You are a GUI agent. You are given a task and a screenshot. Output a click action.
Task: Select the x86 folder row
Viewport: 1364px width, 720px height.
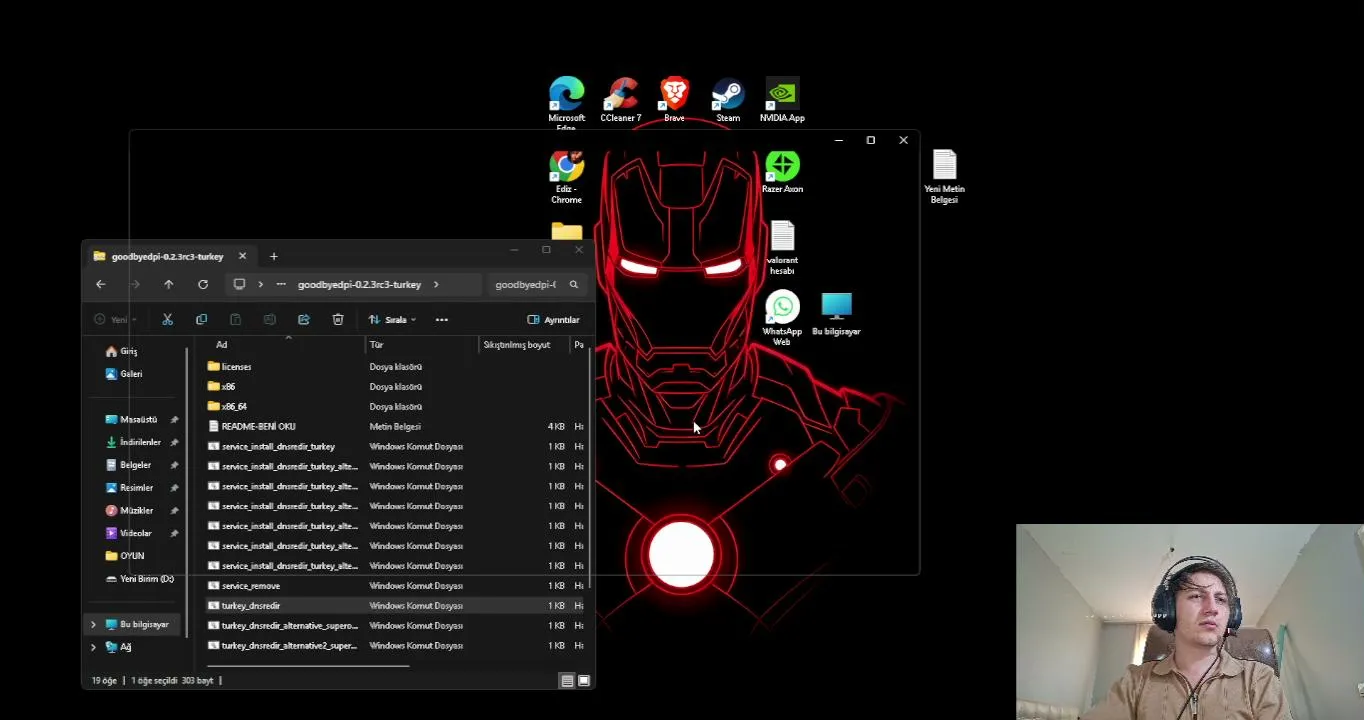pos(395,387)
